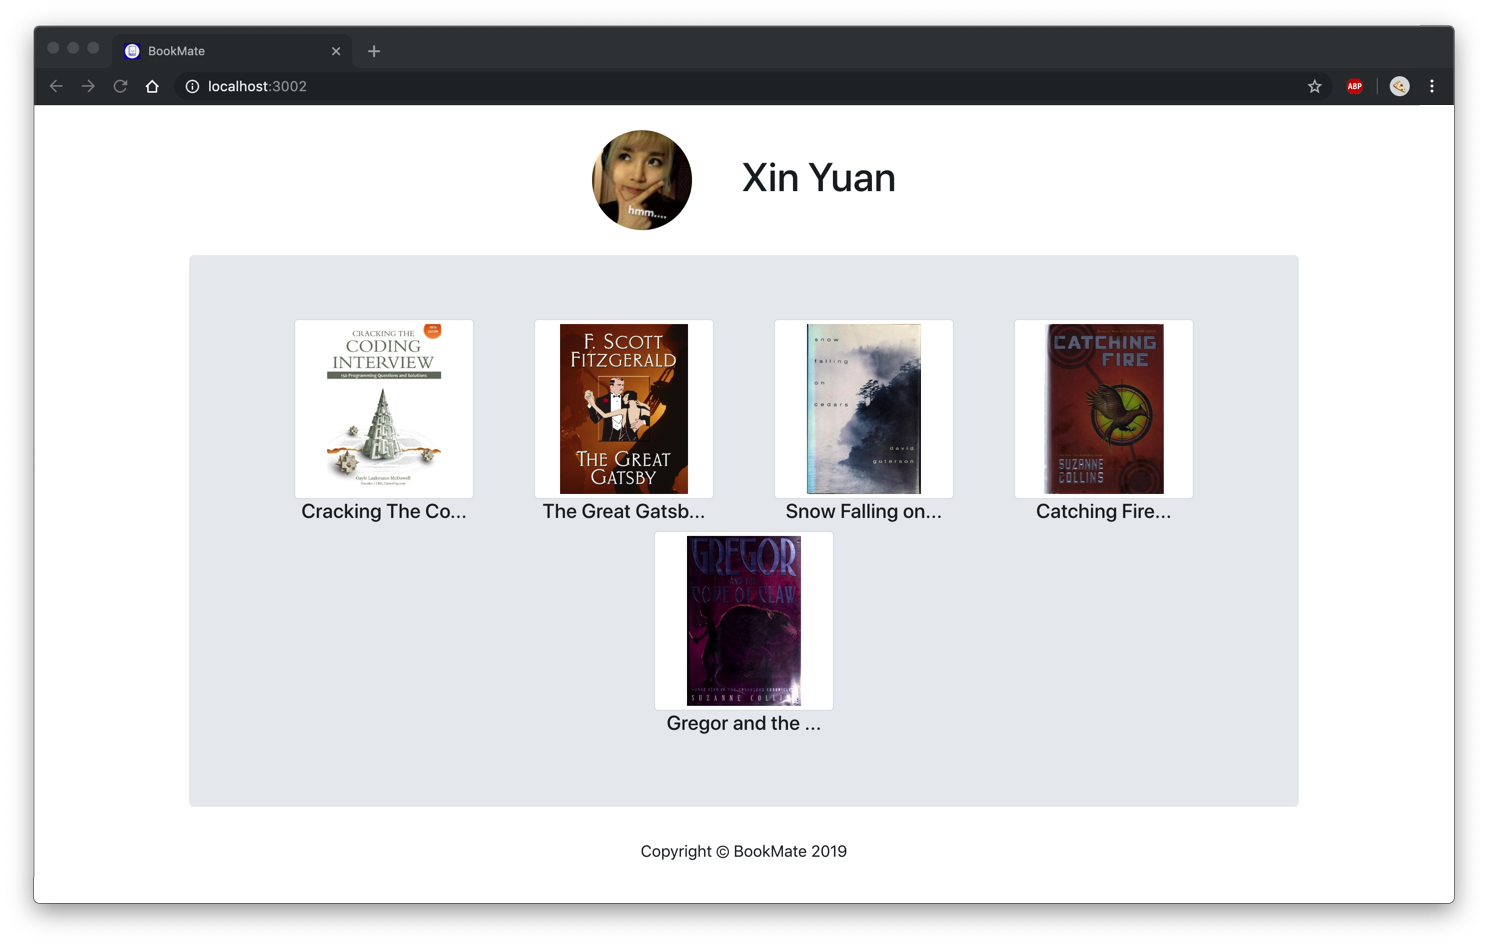
Task: View site information icon next to localhost
Action: coord(192,86)
